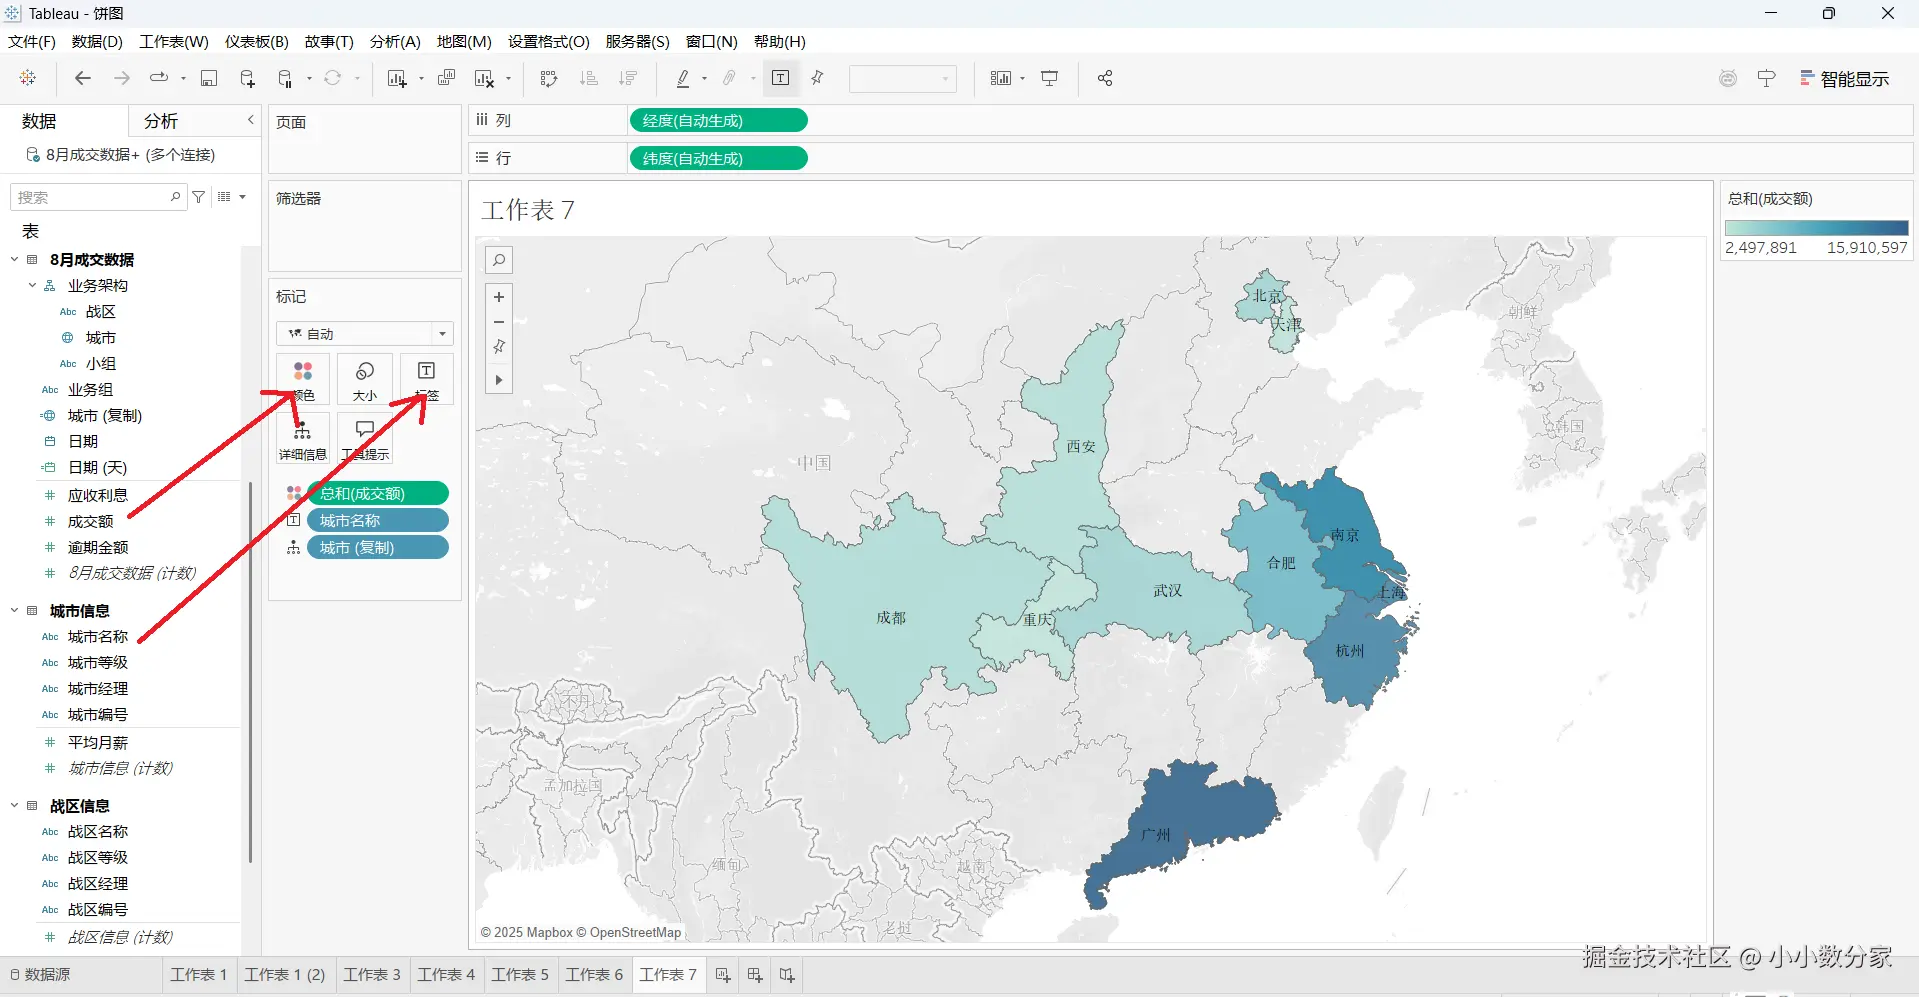Click the 智能显示 Show Me button
The height and width of the screenshot is (997, 1919).
(1845, 79)
